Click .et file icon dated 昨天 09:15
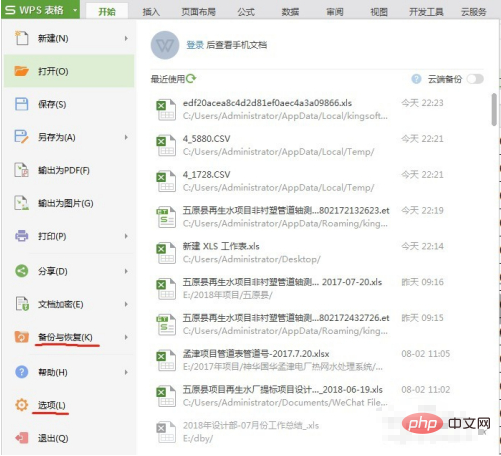Viewport: 501px width, 456px height. point(166,324)
